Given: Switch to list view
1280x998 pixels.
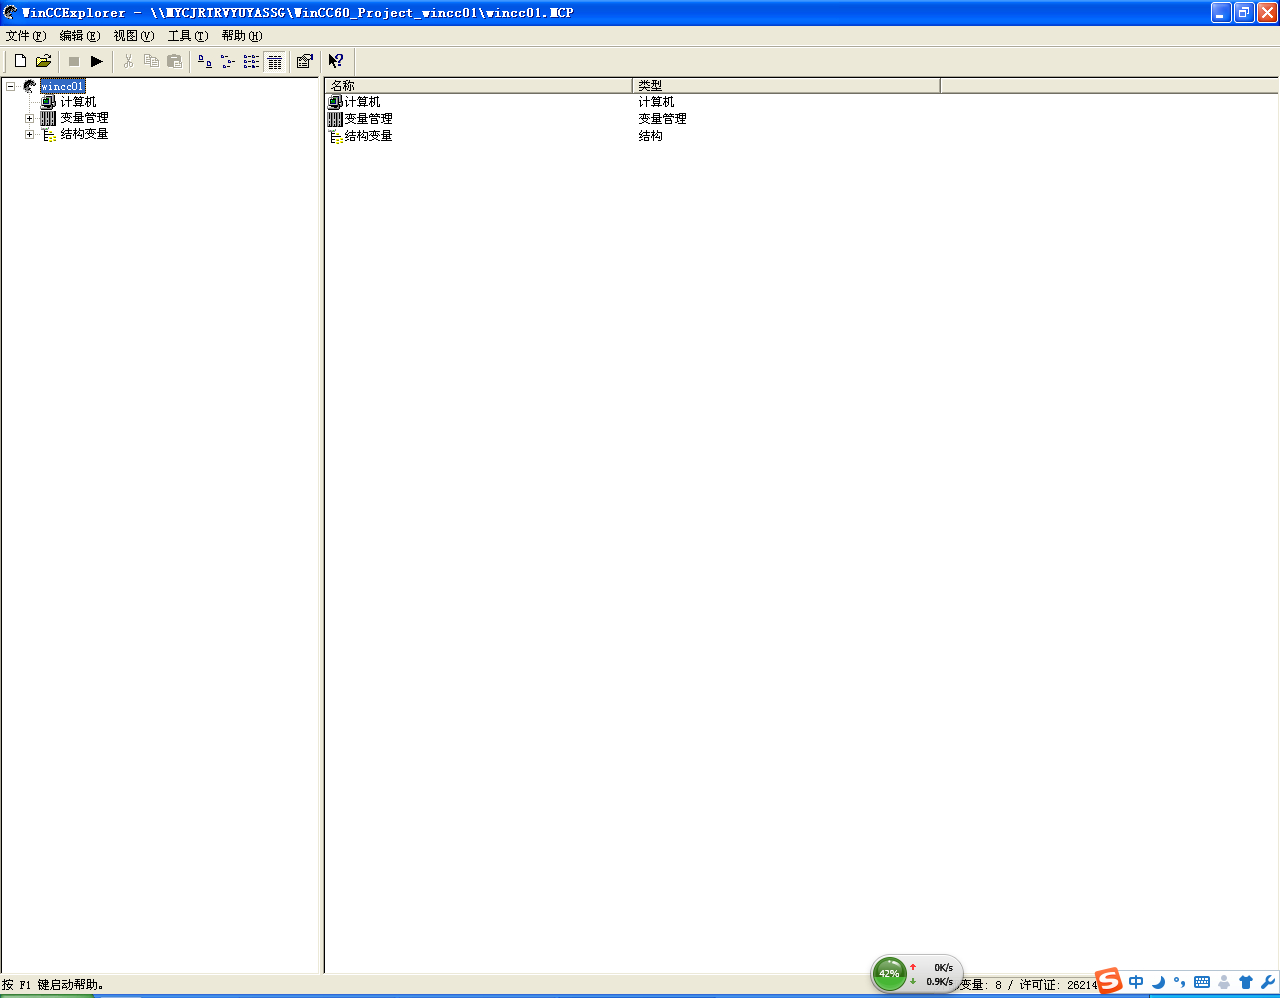Looking at the screenshot, I should [251, 61].
